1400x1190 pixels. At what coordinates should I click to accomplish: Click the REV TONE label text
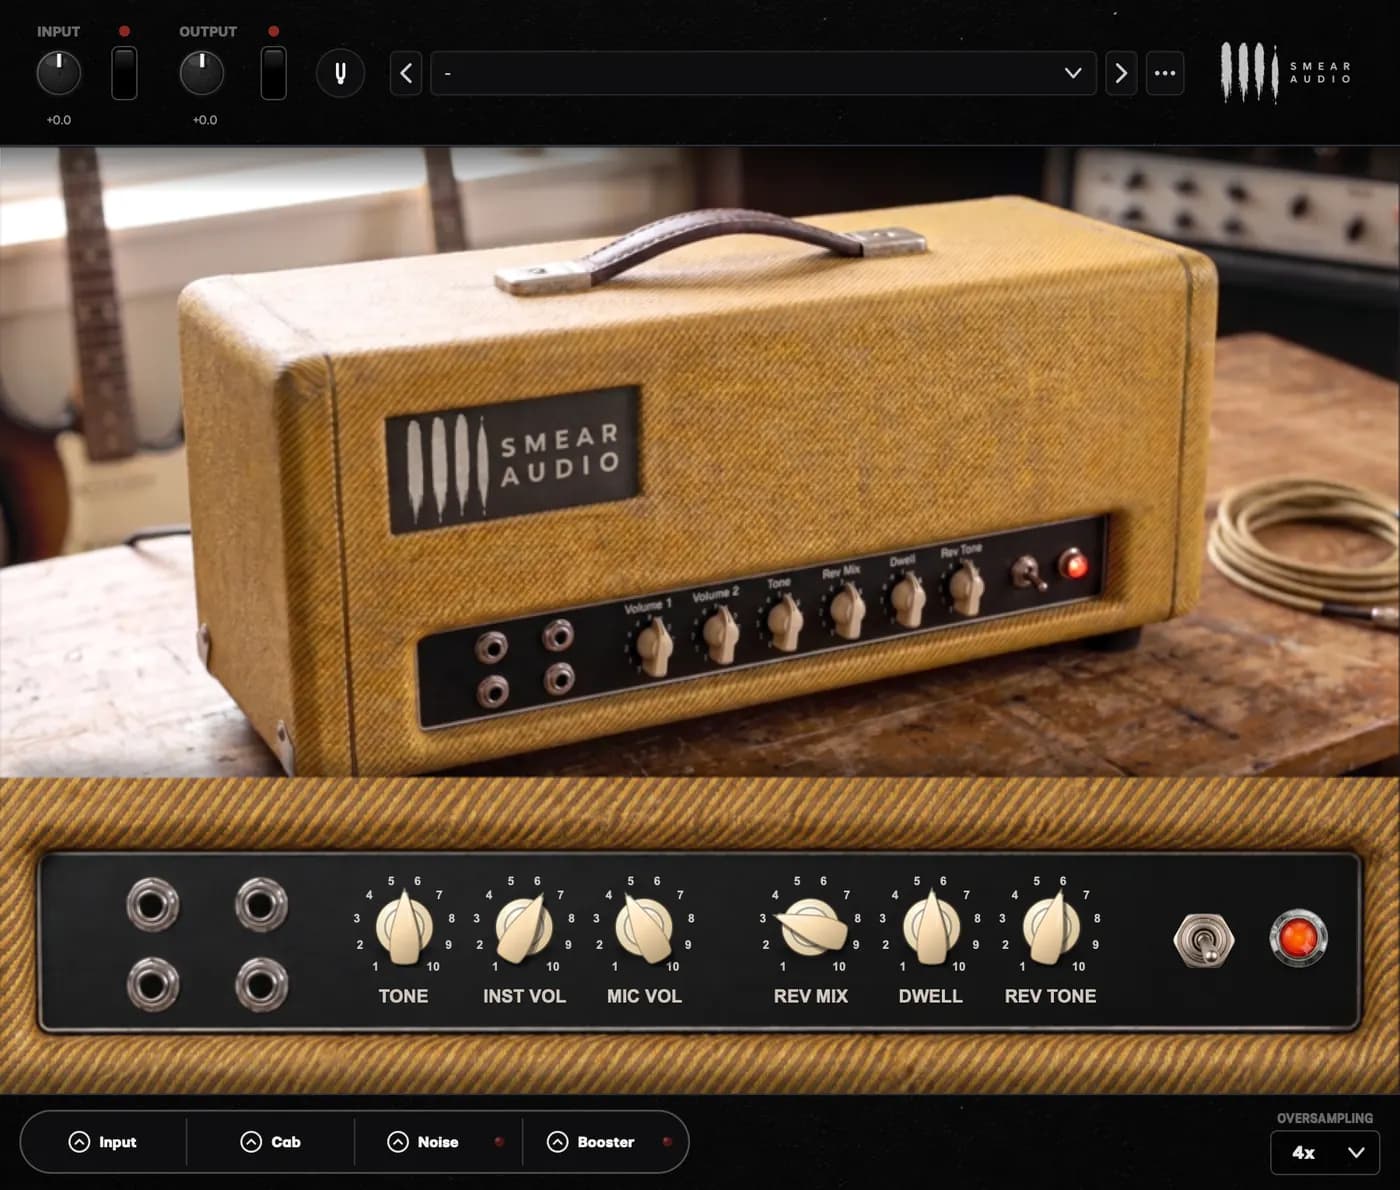pos(1051,996)
